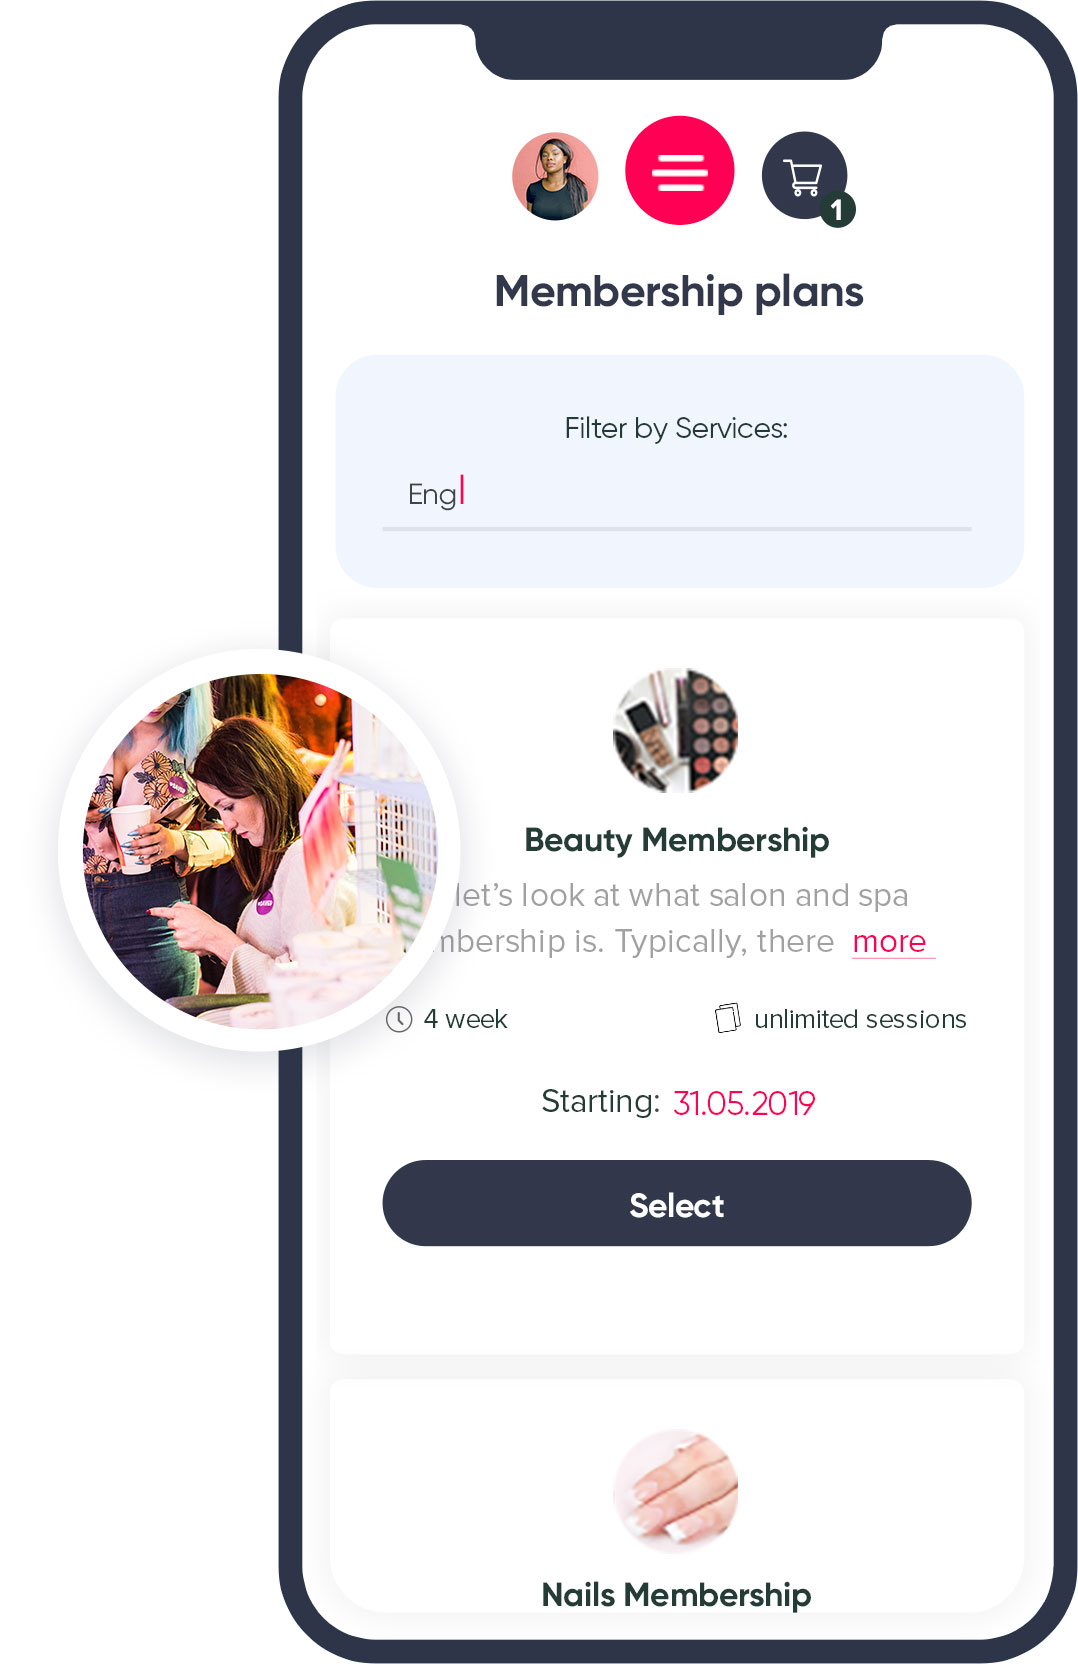Open the user profile avatar

point(555,176)
